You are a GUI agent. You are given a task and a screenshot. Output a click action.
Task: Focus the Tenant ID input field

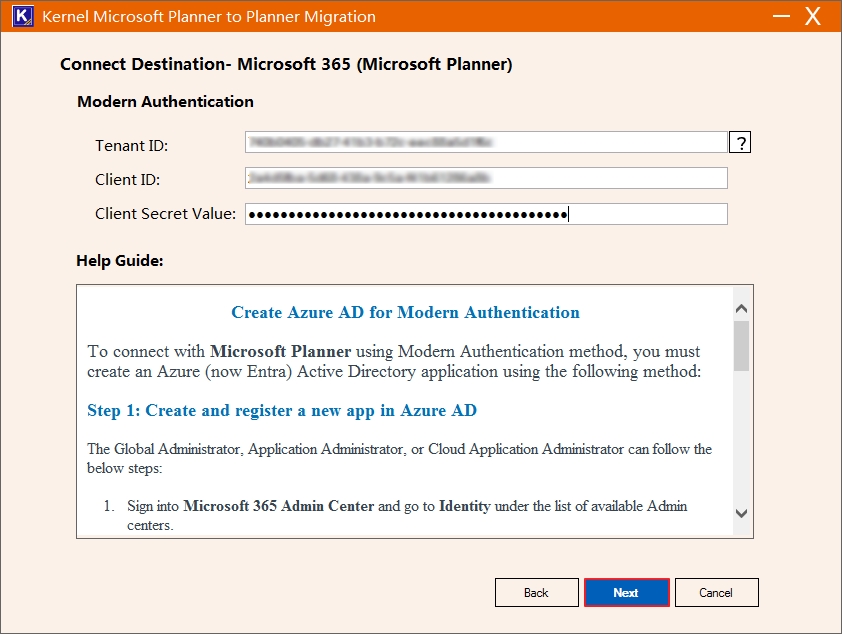486,142
